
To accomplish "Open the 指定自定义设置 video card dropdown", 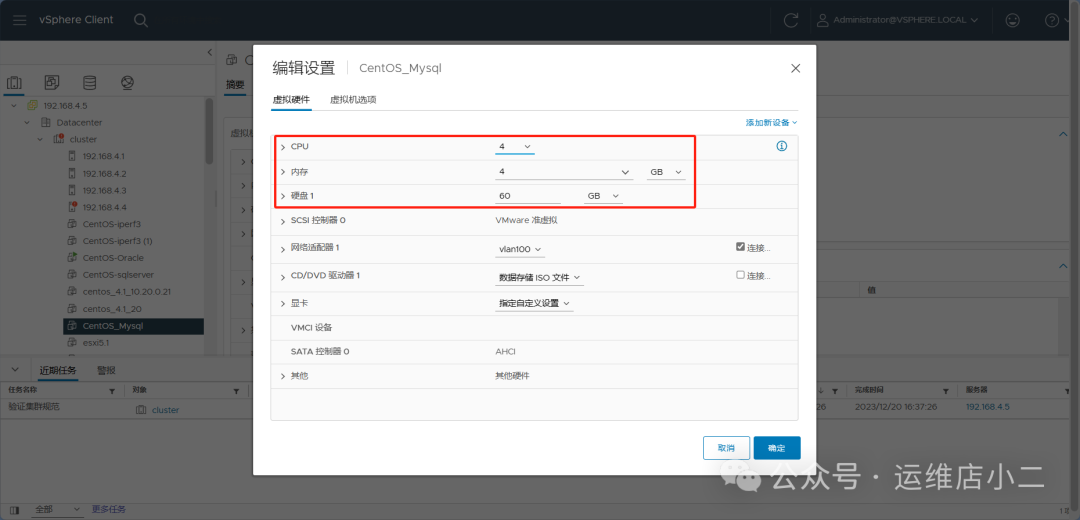I will pos(534,304).
